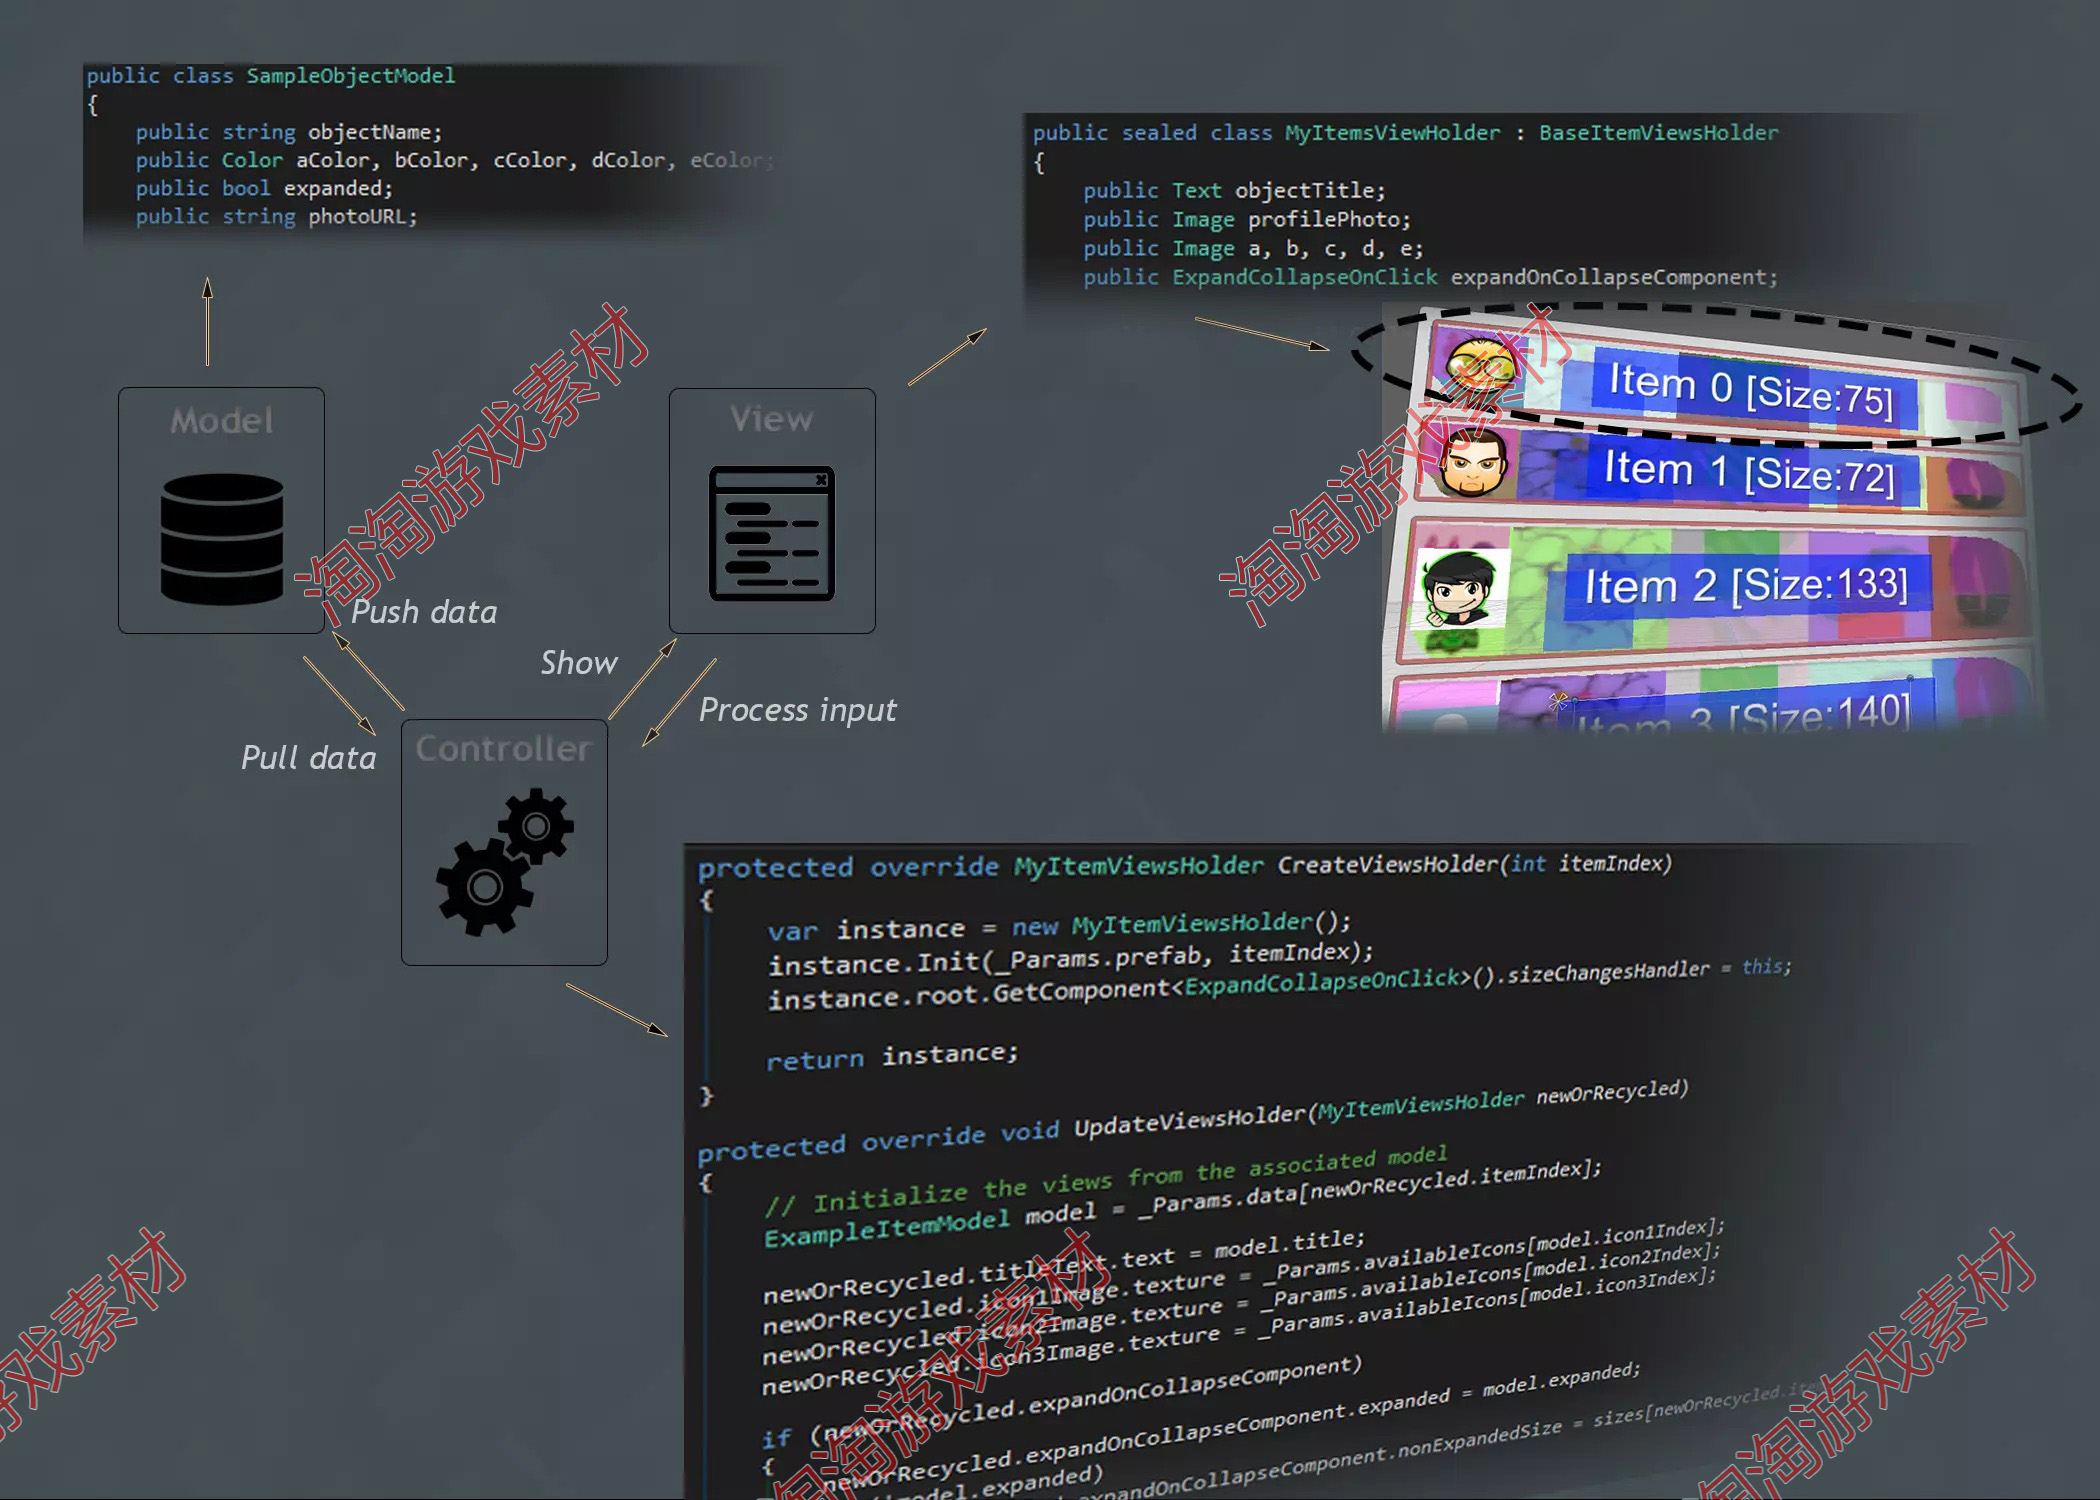Click the Show arrow label
Screen dimensions: 2100x1500
coord(578,663)
